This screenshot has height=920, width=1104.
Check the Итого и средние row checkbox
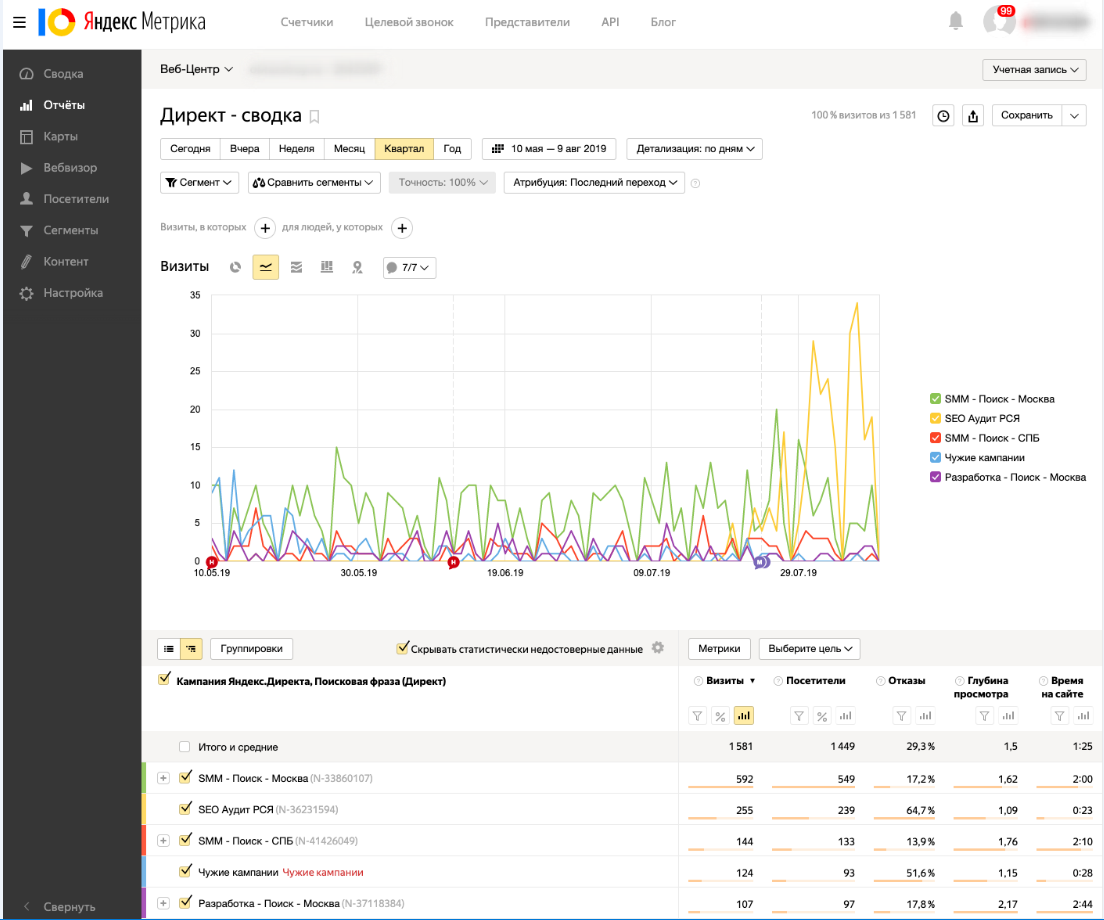[184, 747]
